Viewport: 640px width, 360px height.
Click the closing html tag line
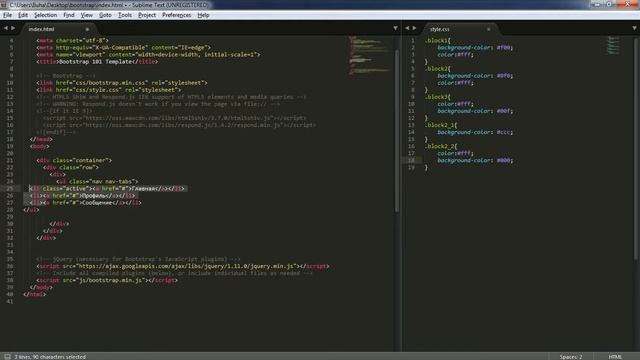35,294
